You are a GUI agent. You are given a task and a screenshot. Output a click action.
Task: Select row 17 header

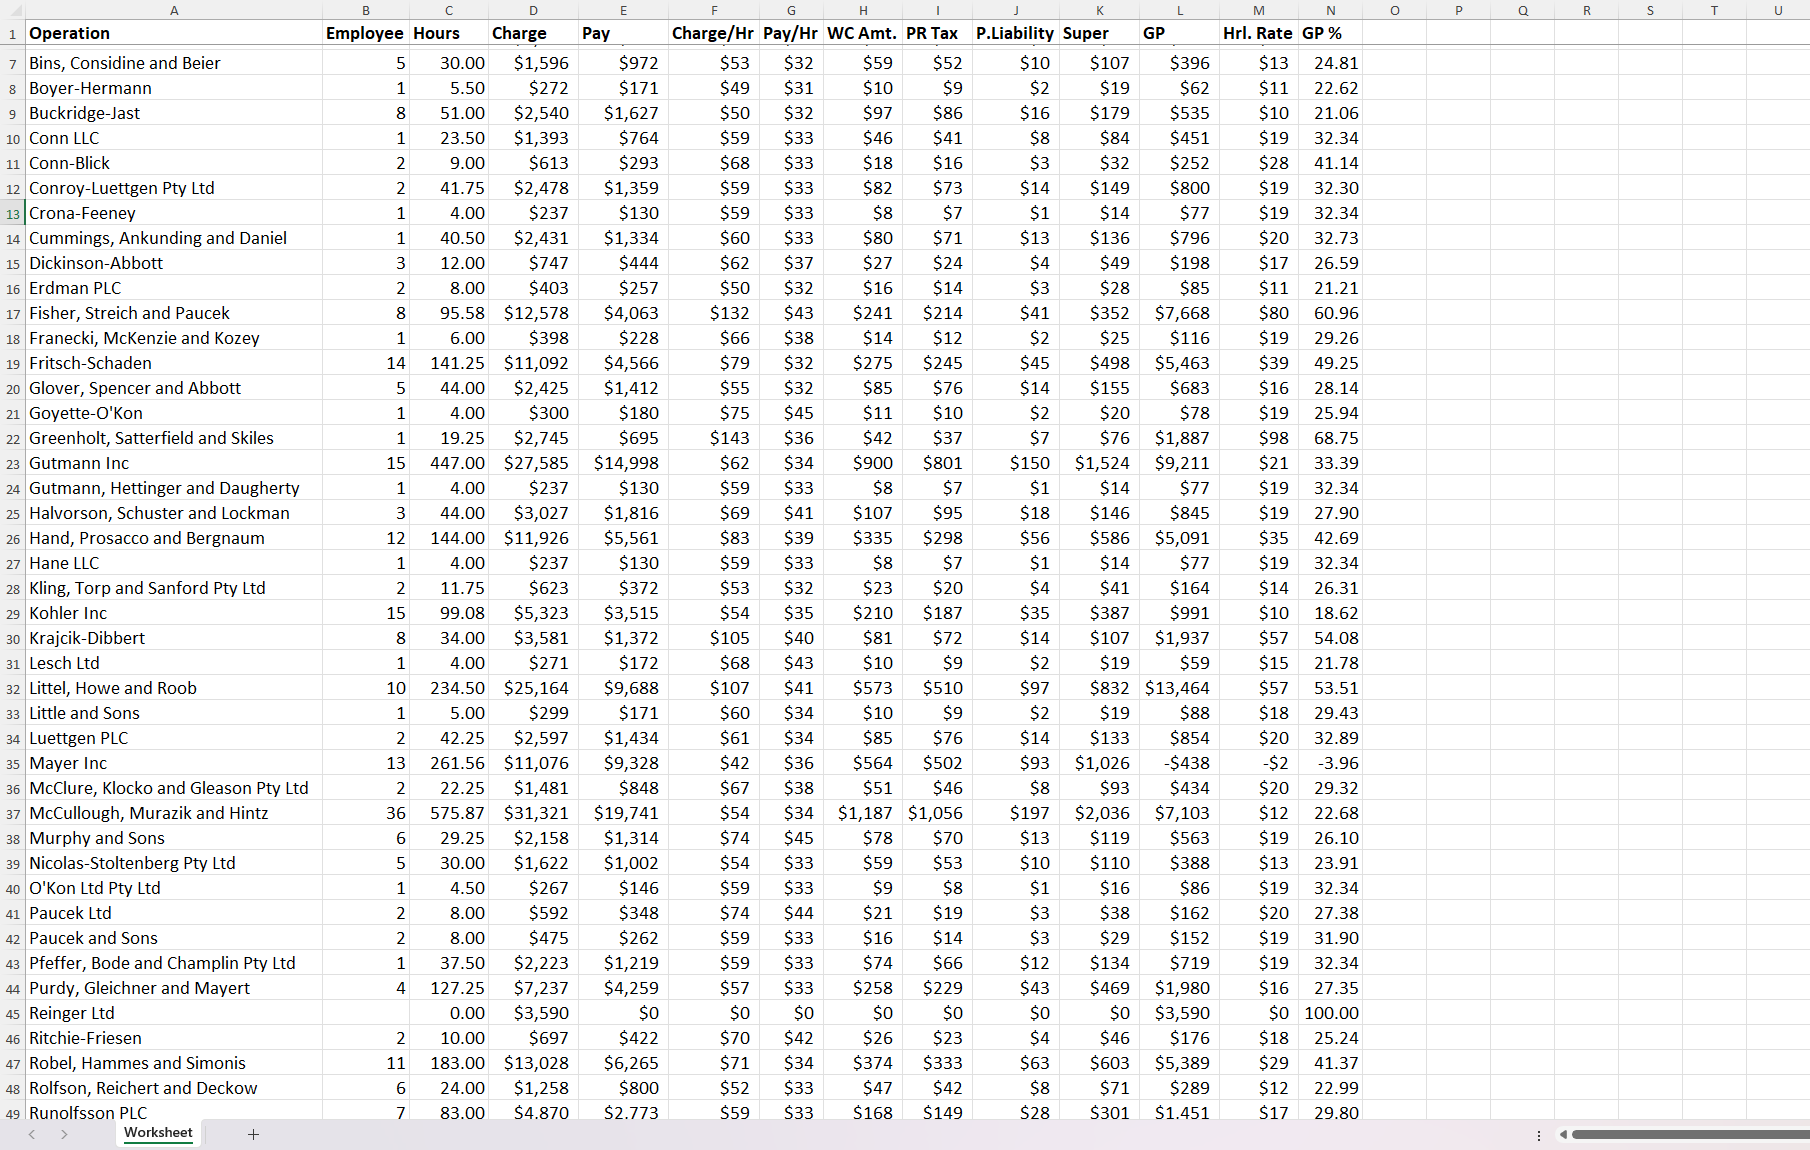[13, 314]
